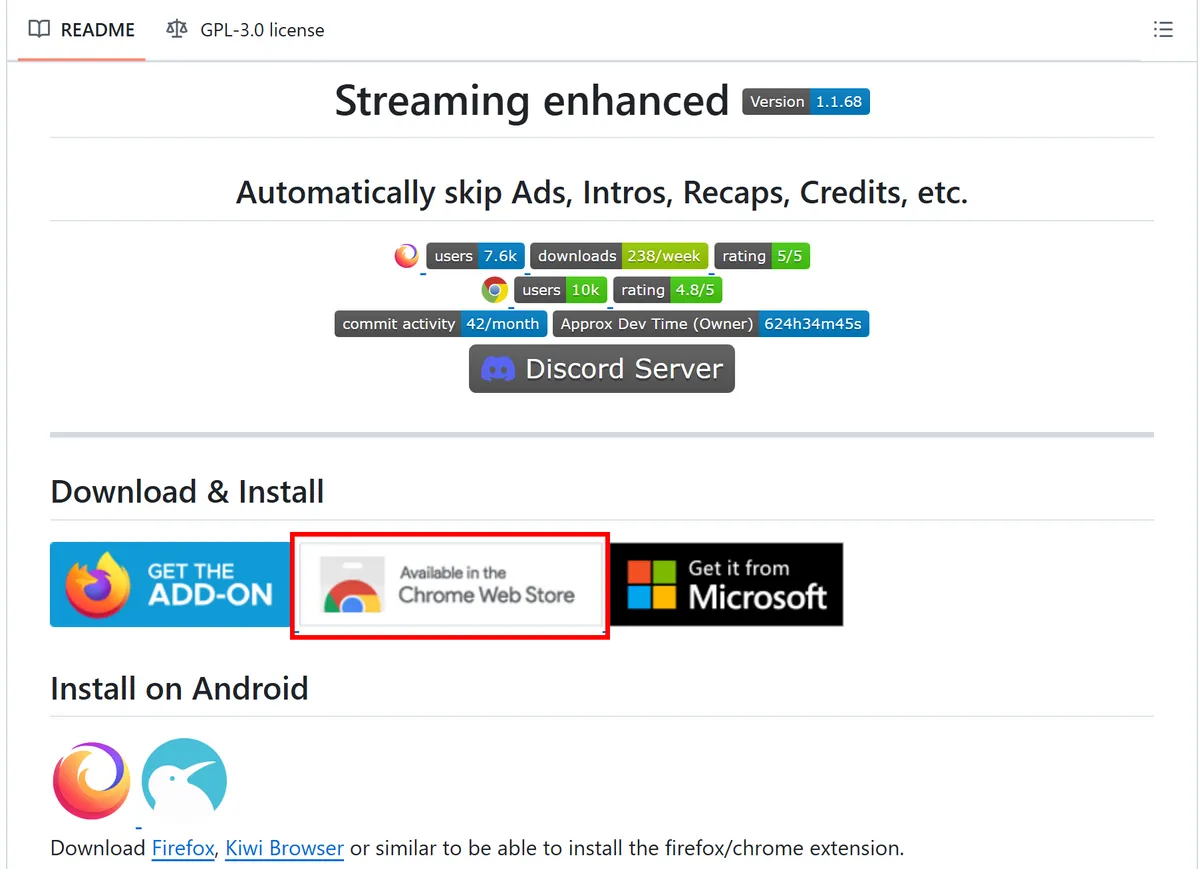Open the large Firefox icon under Install on Android

91,781
